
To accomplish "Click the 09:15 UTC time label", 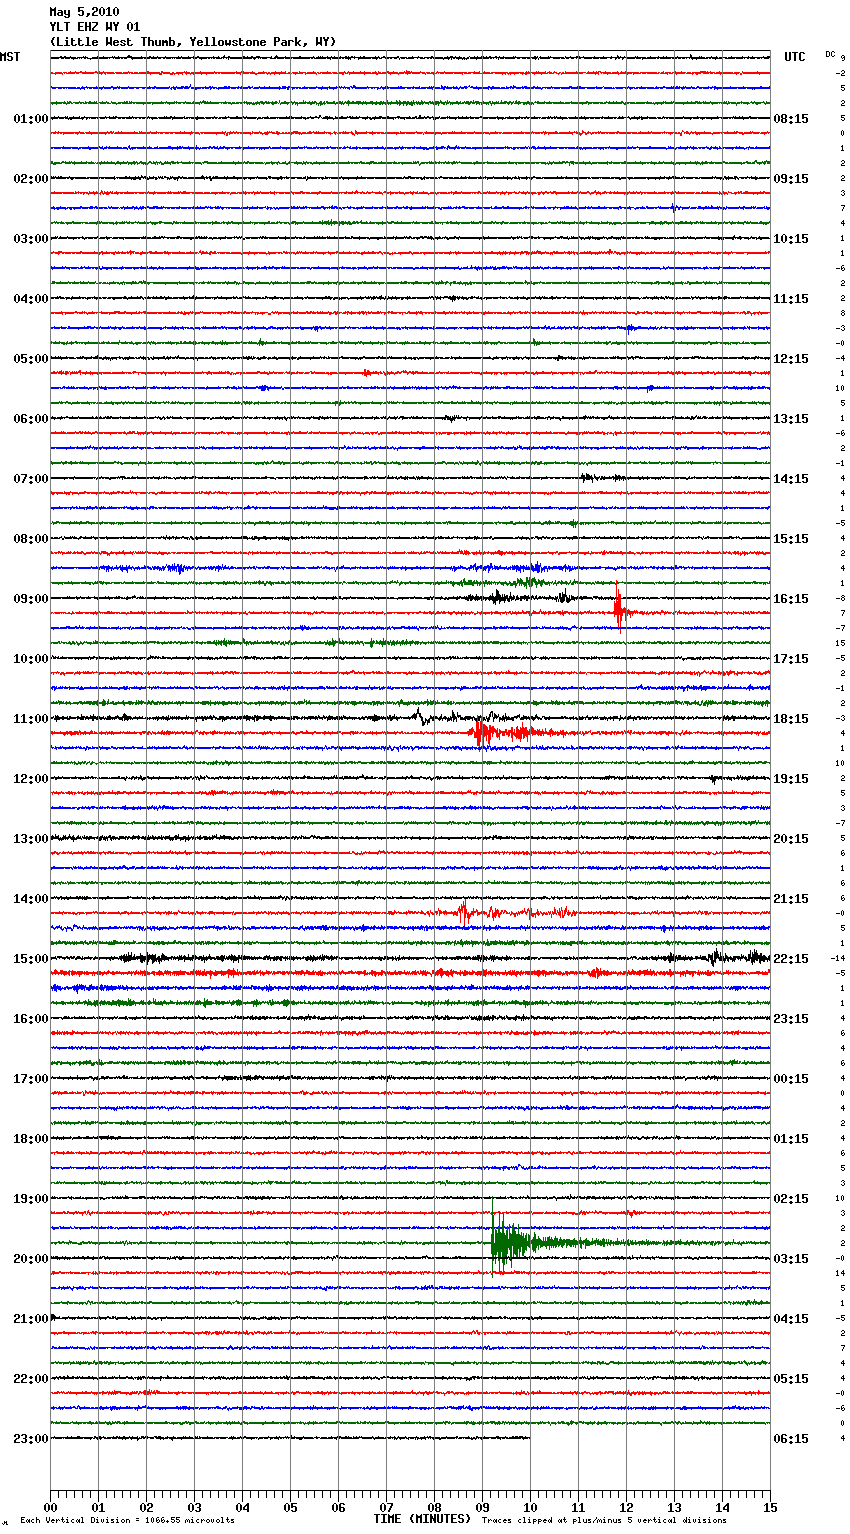I will [x=791, y=179].
